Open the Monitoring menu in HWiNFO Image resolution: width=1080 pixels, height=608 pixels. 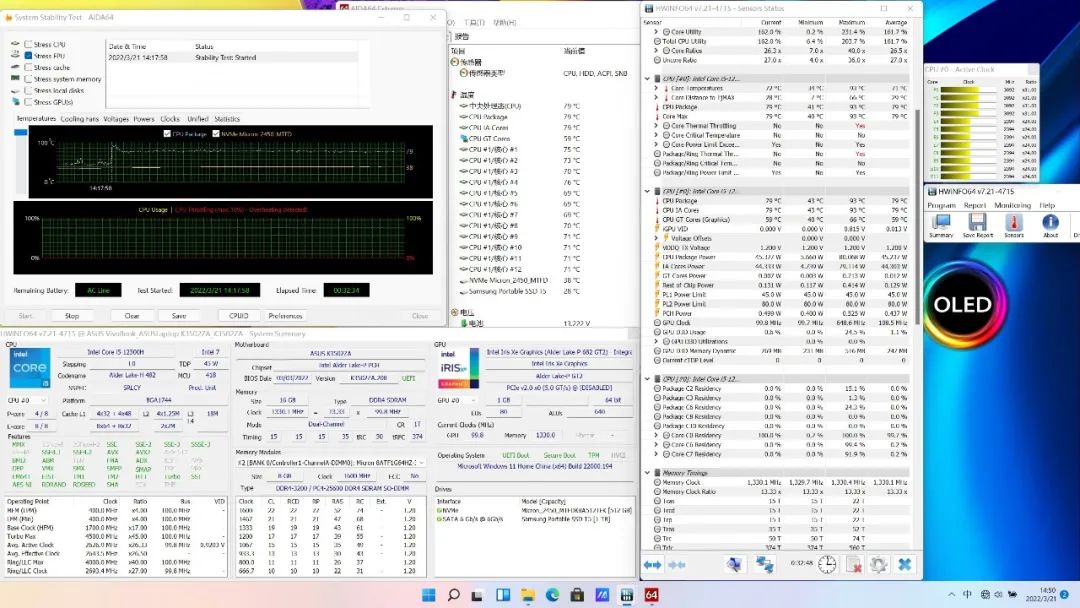[x=1011, y=205]
